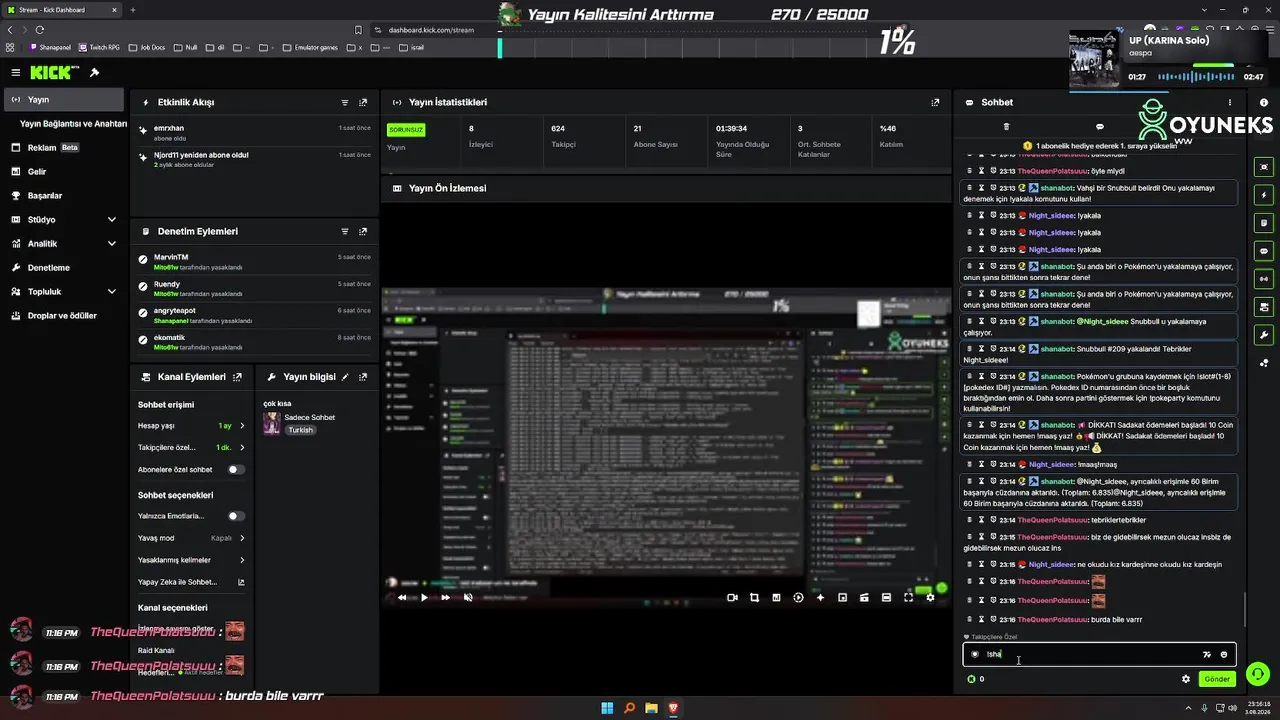Click the wrench icon in right toolbar
Image resolution: width=1280 pixels, height=720 pixels.
point(1264,335)
